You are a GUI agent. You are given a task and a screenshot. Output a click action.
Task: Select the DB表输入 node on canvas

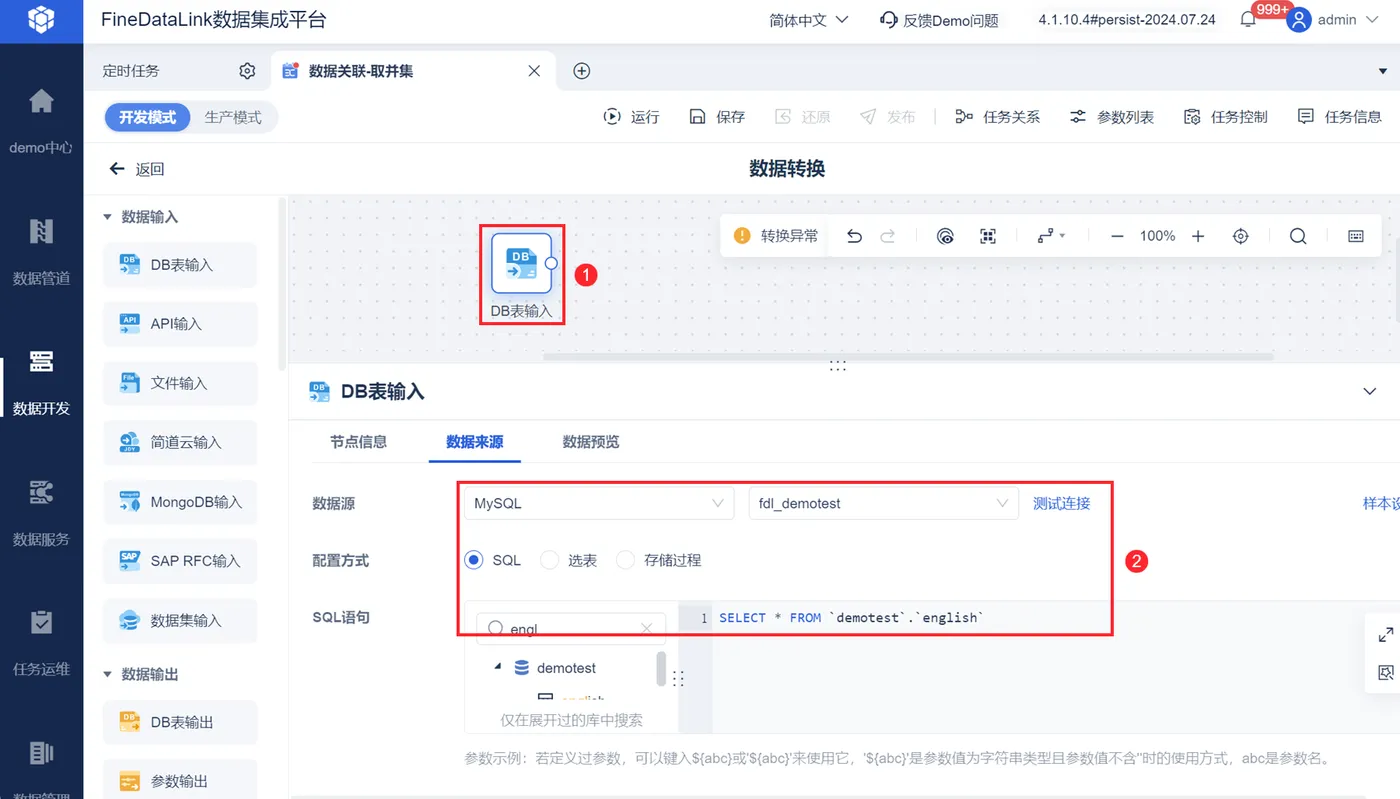coord(521,263)
